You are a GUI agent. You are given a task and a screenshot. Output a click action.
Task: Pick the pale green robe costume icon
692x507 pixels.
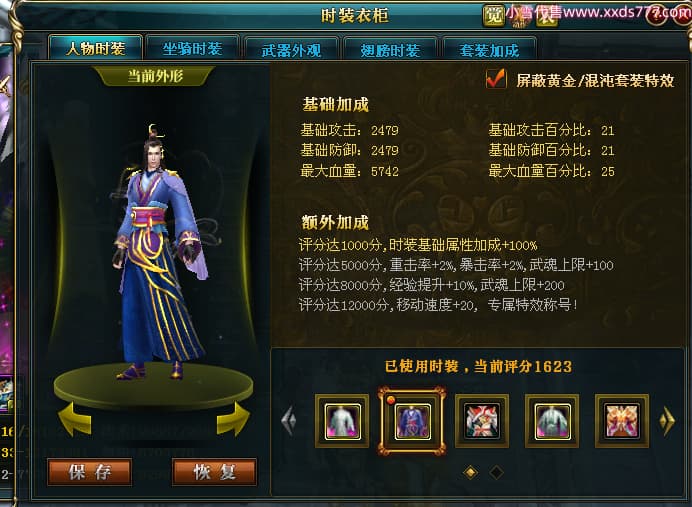coord(552,421)
